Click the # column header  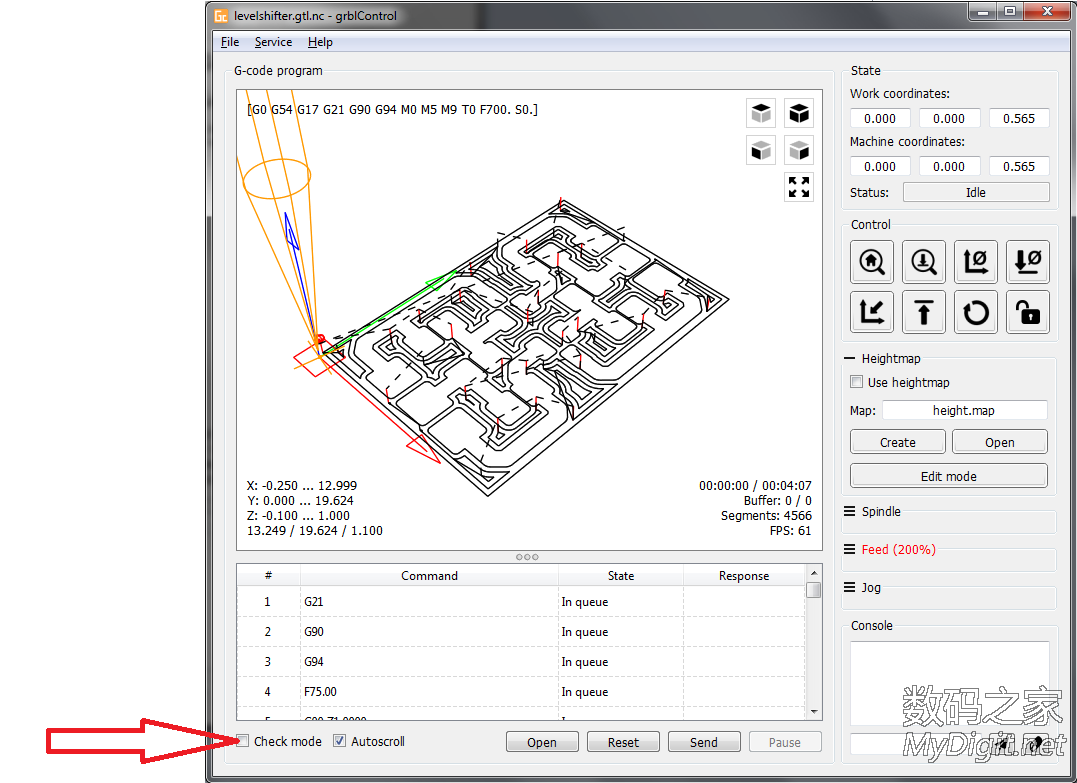pyautogui.click(x=269, y=576)
